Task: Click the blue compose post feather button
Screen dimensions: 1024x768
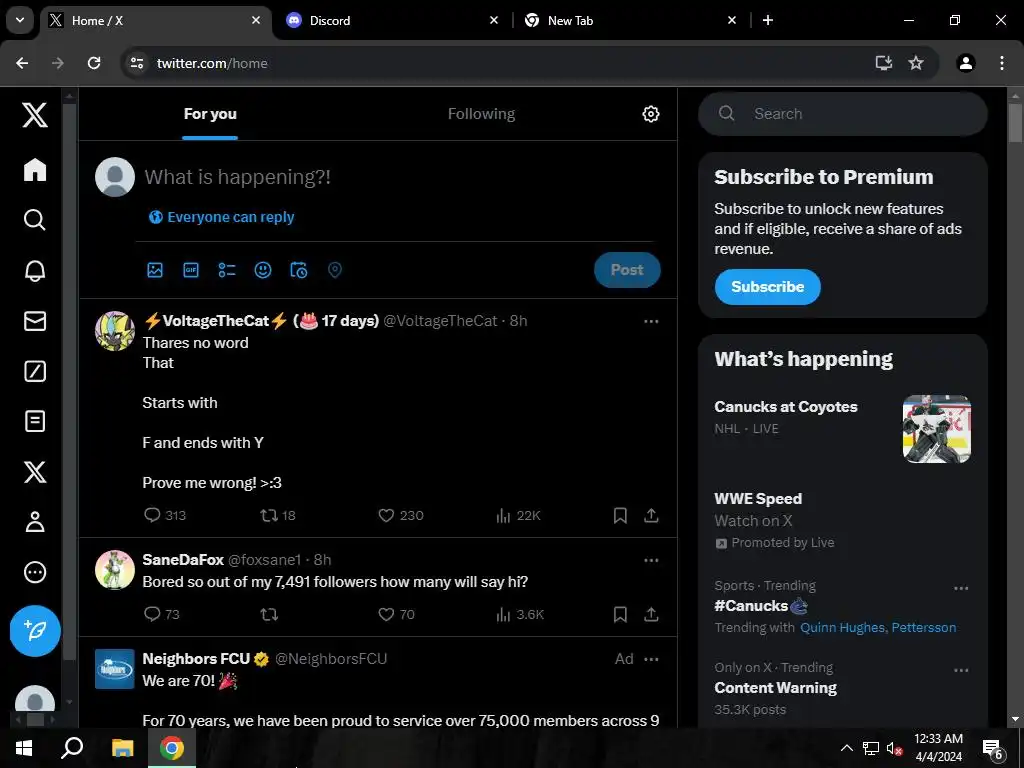Action: (35, 631)
